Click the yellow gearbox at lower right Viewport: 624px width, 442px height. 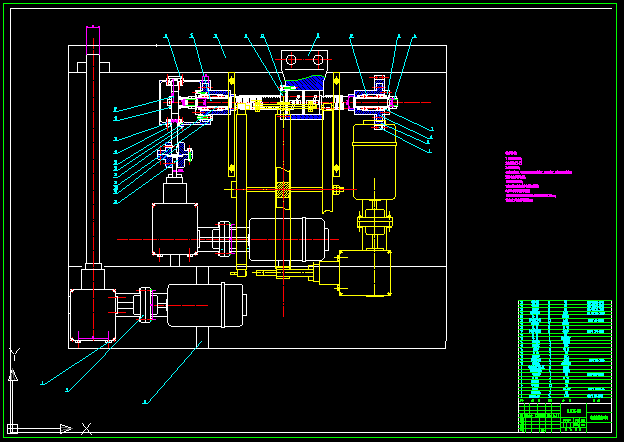(x=366, y=274)
